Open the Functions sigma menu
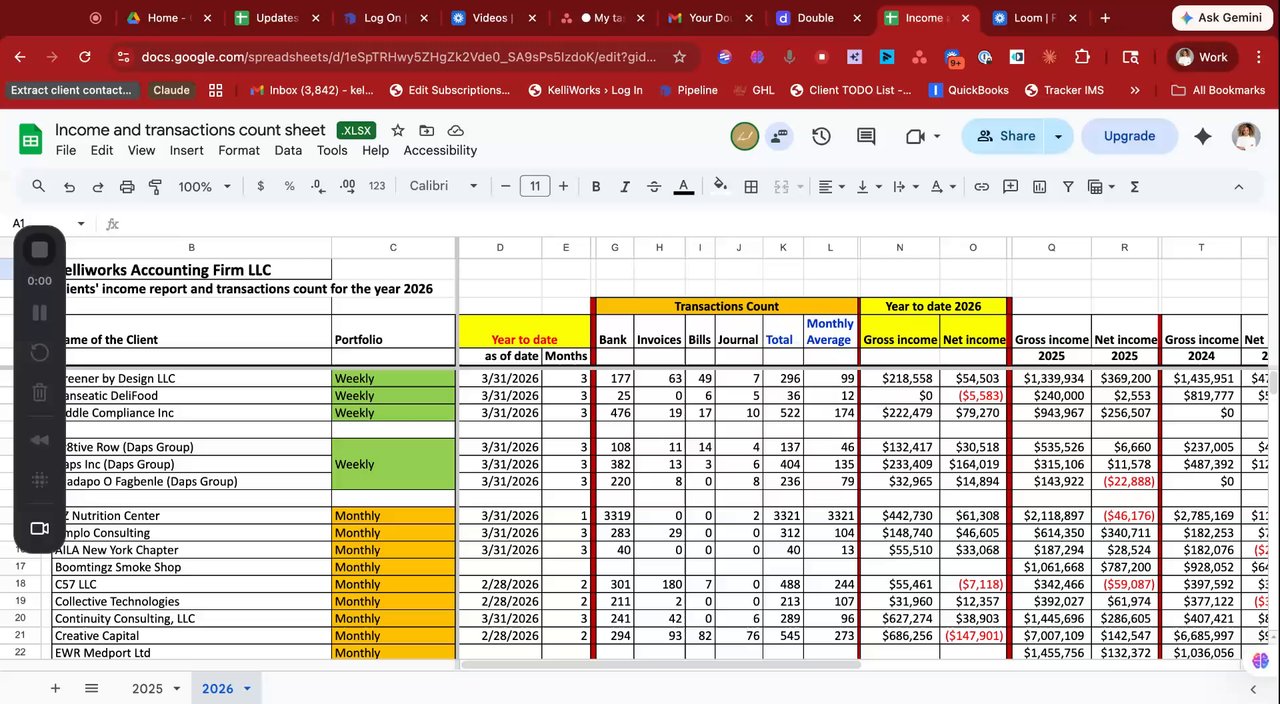Image resolution: width=1280 pixels, height=704 pixels. coord(1135,187)
